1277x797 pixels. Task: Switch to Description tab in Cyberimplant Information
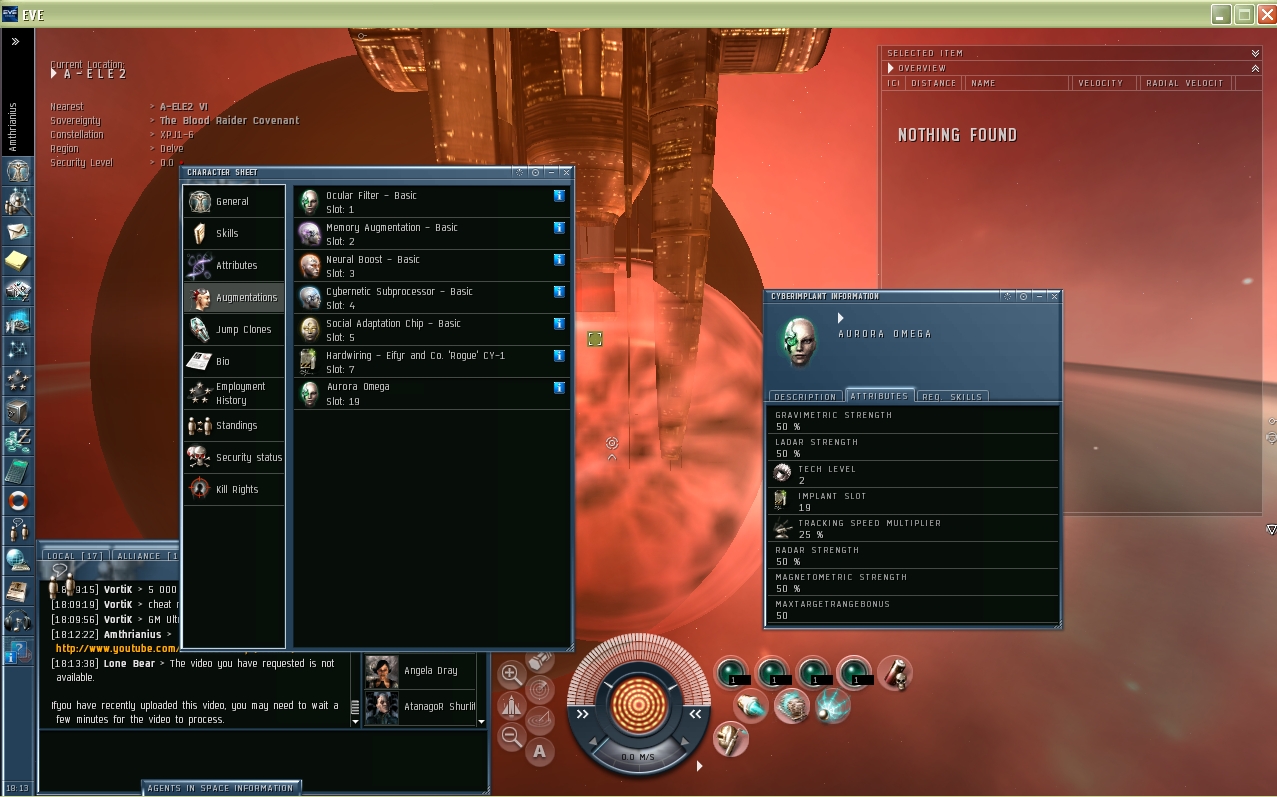(x=805, y=397)
